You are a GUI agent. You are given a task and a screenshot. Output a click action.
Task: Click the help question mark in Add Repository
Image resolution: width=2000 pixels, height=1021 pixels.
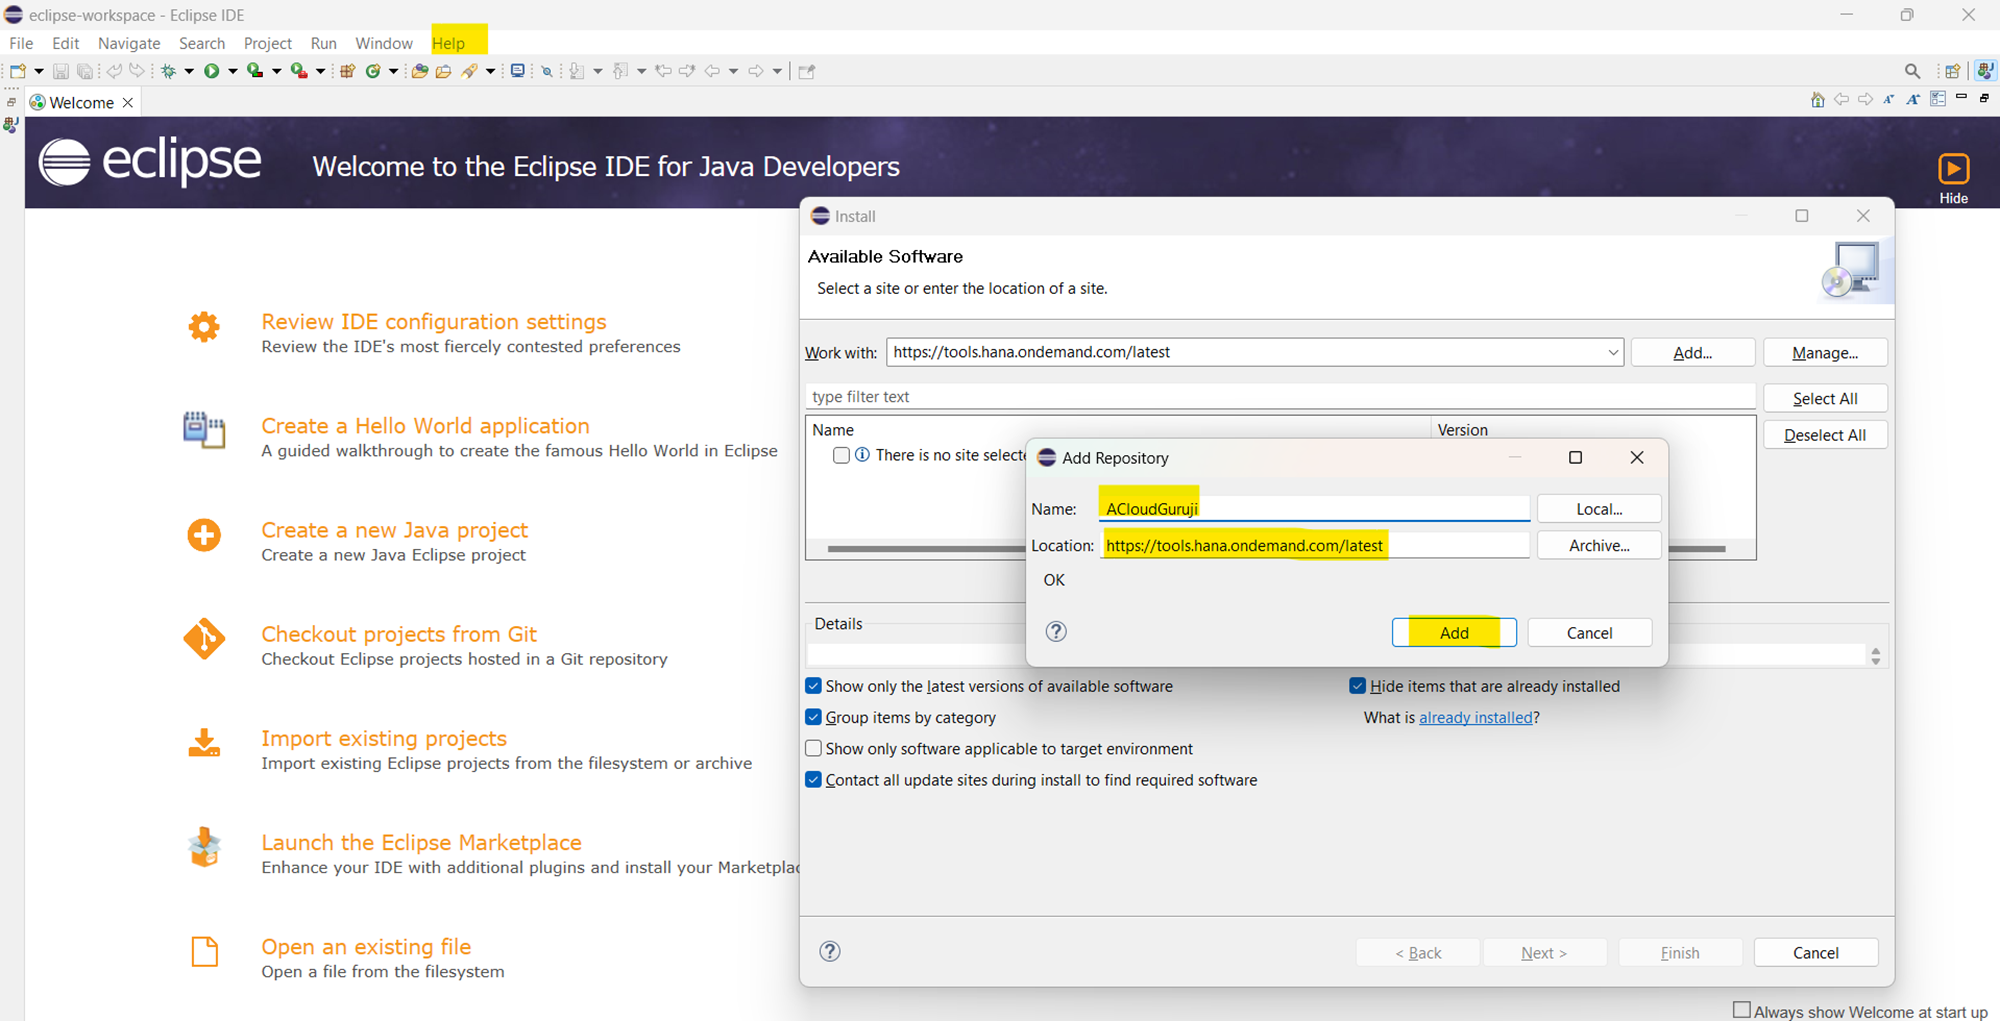pyautogui.click(x=1056, y=632)
